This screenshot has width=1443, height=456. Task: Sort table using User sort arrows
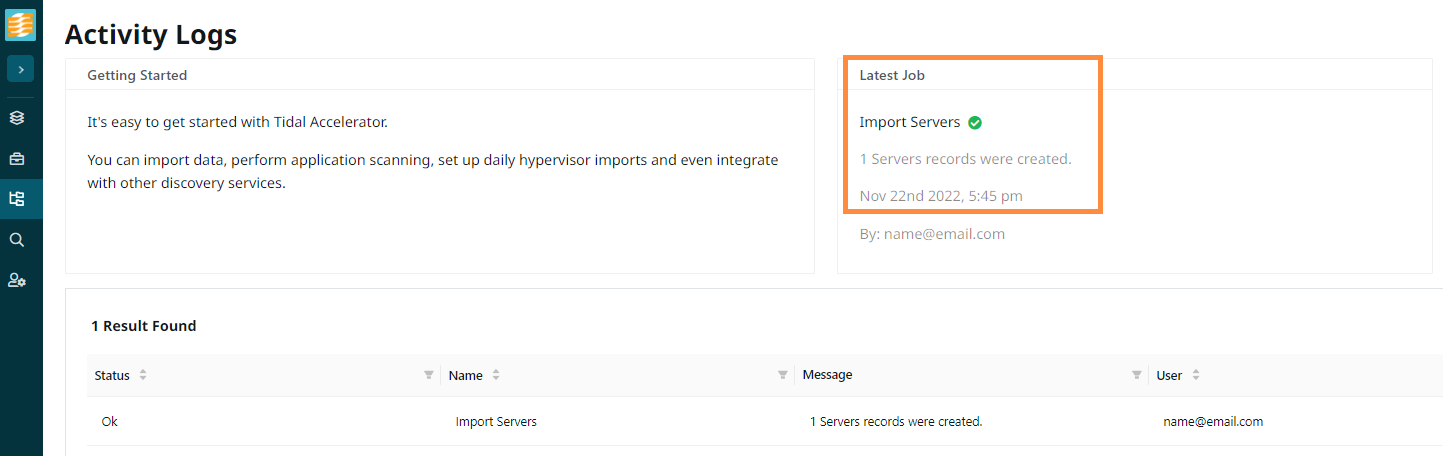coord(1196,375)
